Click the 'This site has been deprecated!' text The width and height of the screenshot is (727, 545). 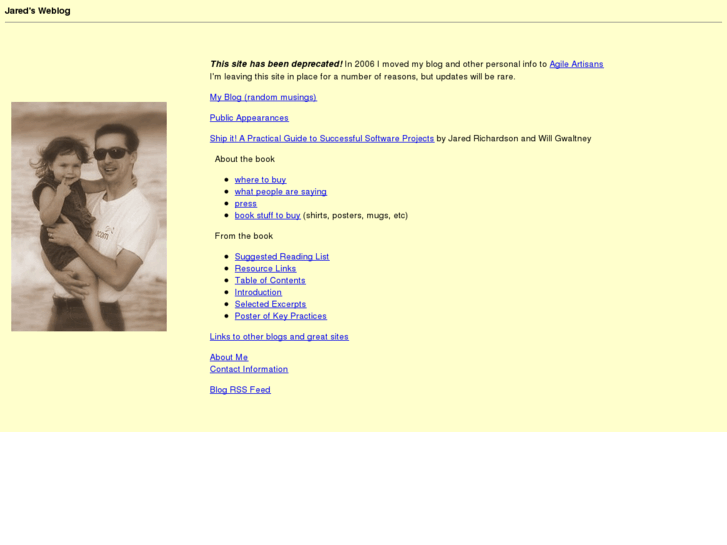click(276, 64)
